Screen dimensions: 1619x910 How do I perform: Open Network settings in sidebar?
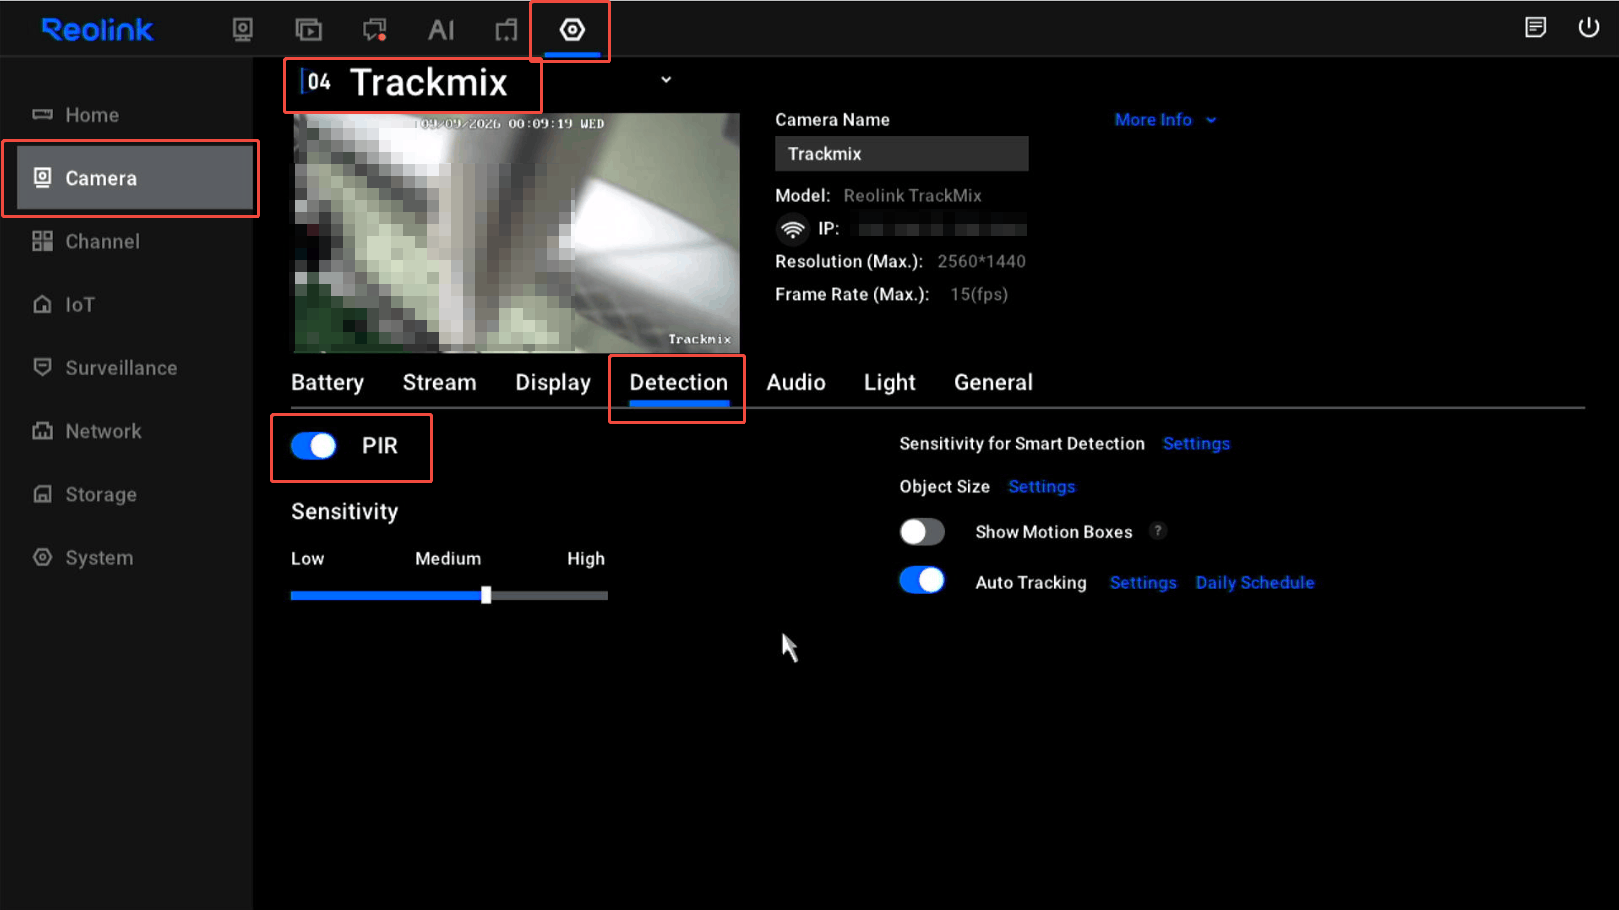87,431
